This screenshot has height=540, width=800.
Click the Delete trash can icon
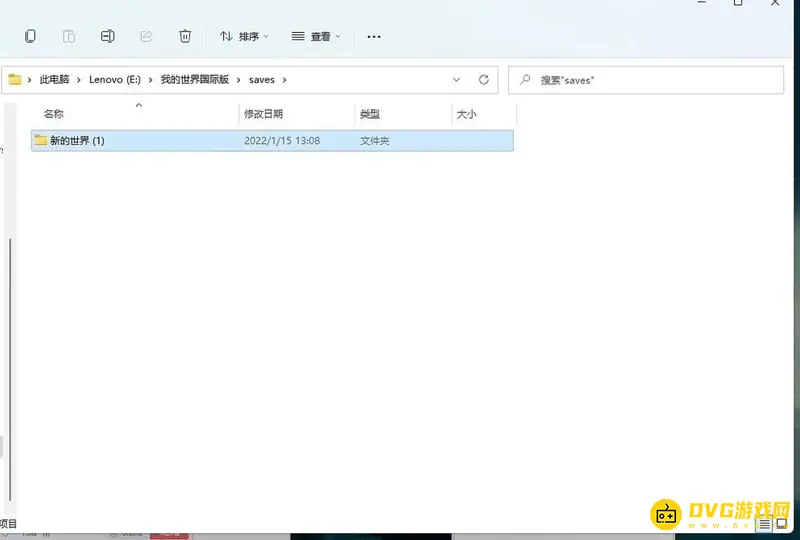pos(185,36)
